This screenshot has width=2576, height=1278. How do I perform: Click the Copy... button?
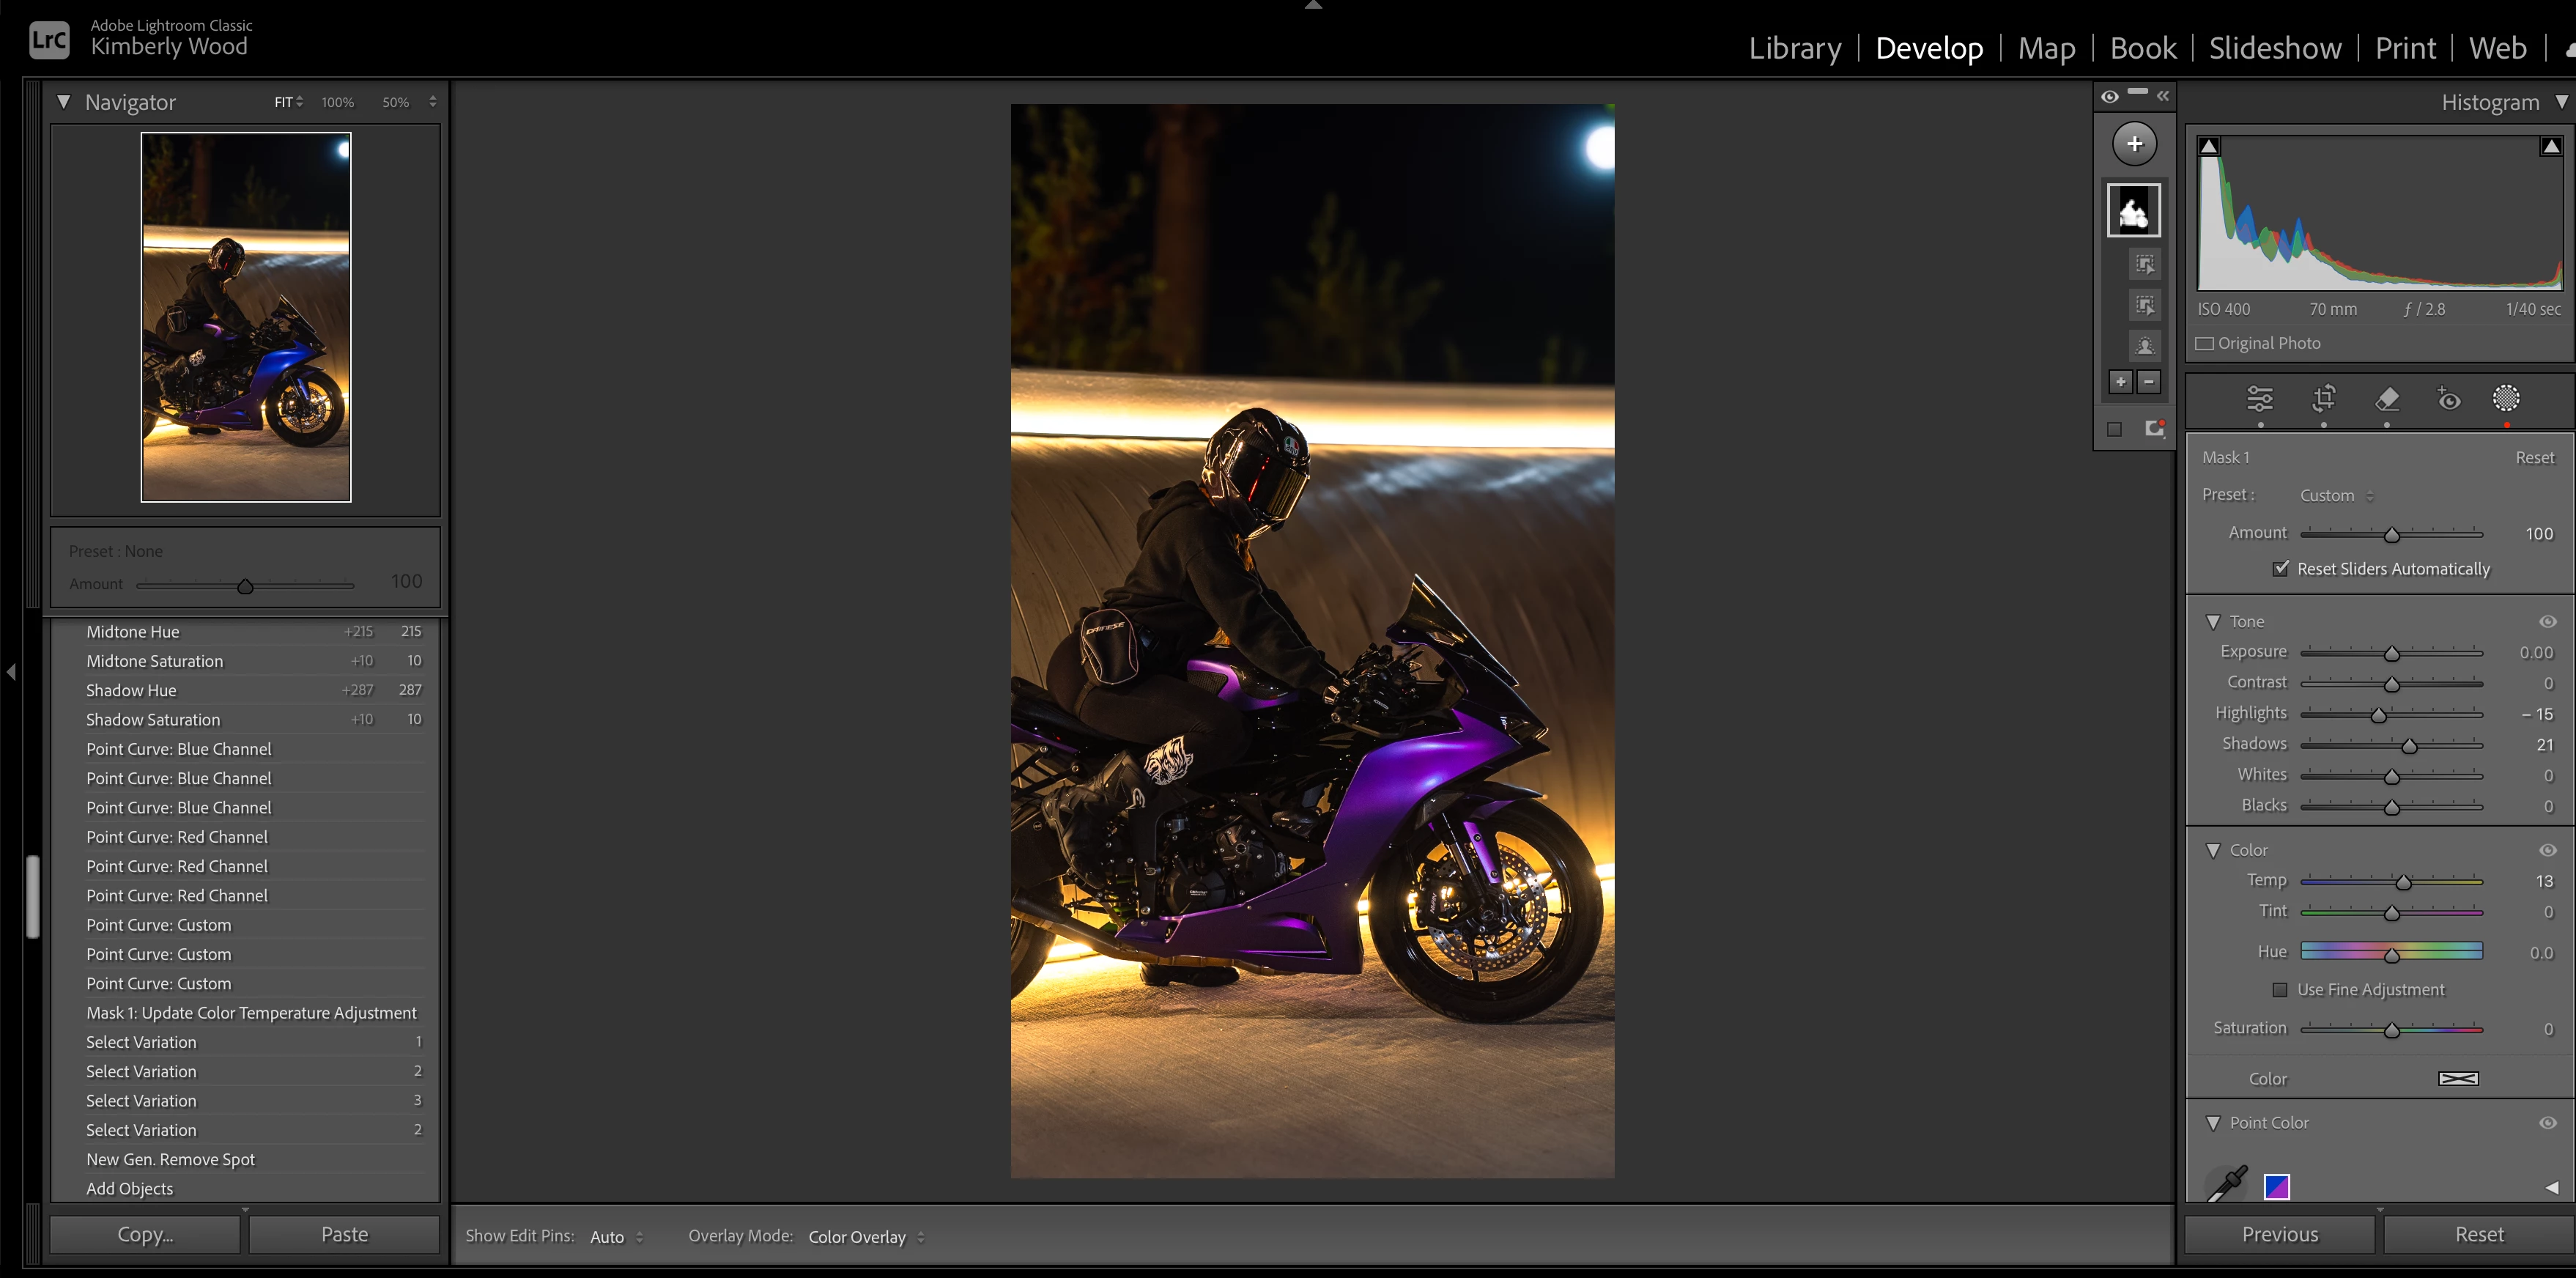145,1234
